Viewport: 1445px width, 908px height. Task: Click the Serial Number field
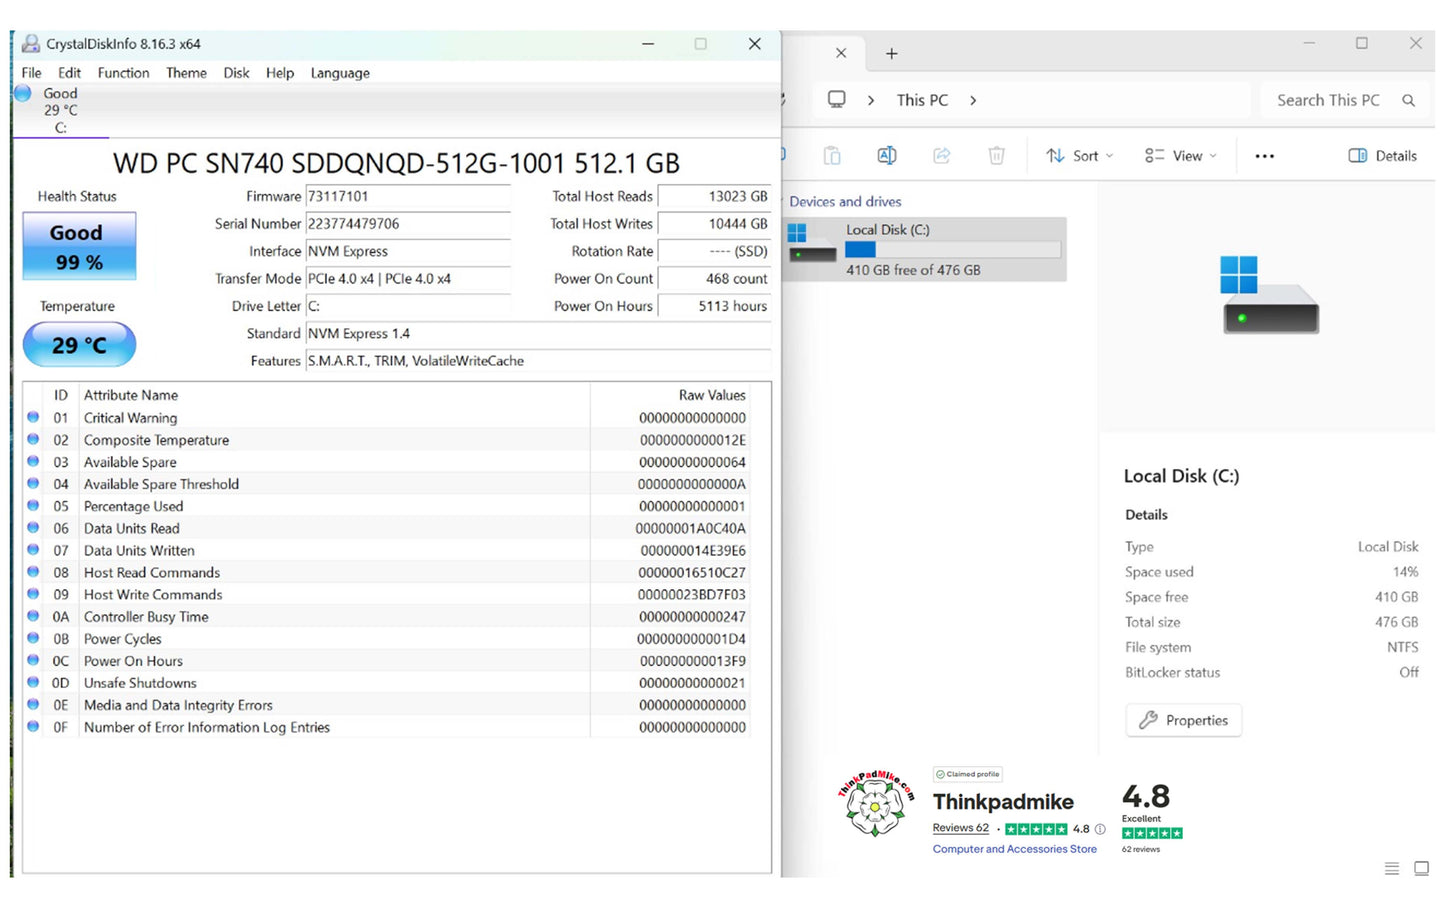click(x=407, y=224)
